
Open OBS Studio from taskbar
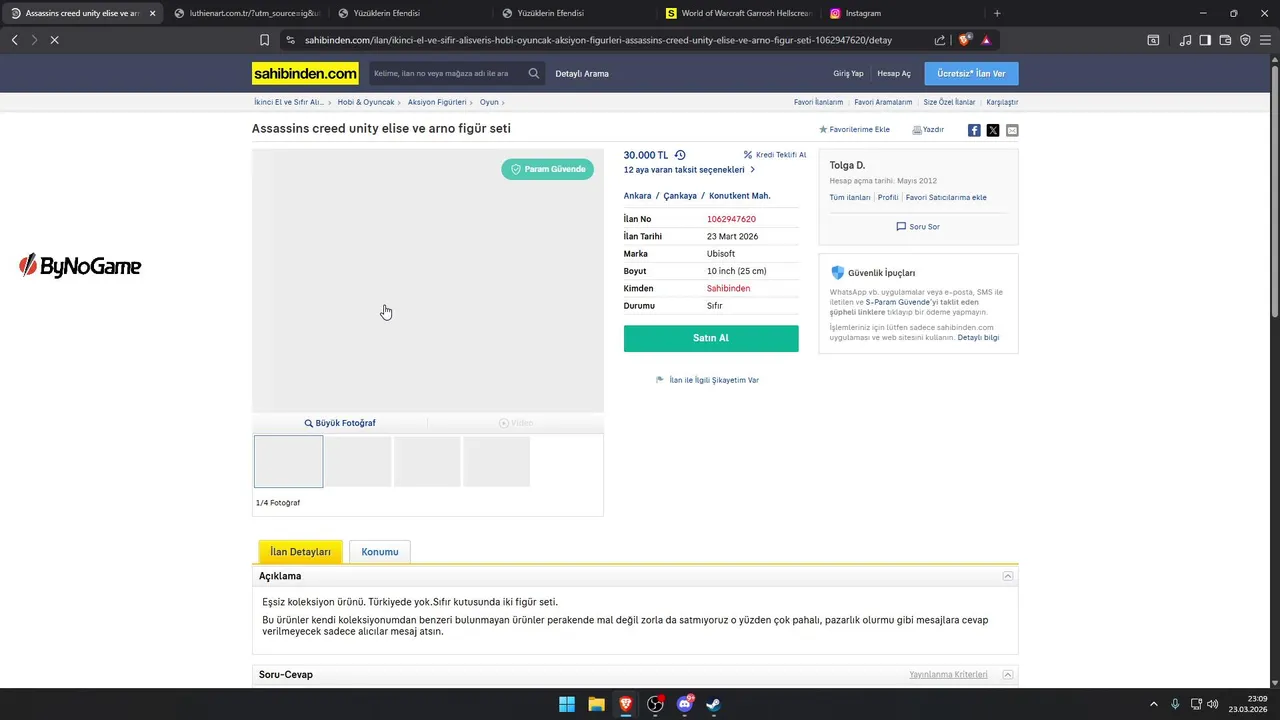pyautogui.click(x=655, y=704)
